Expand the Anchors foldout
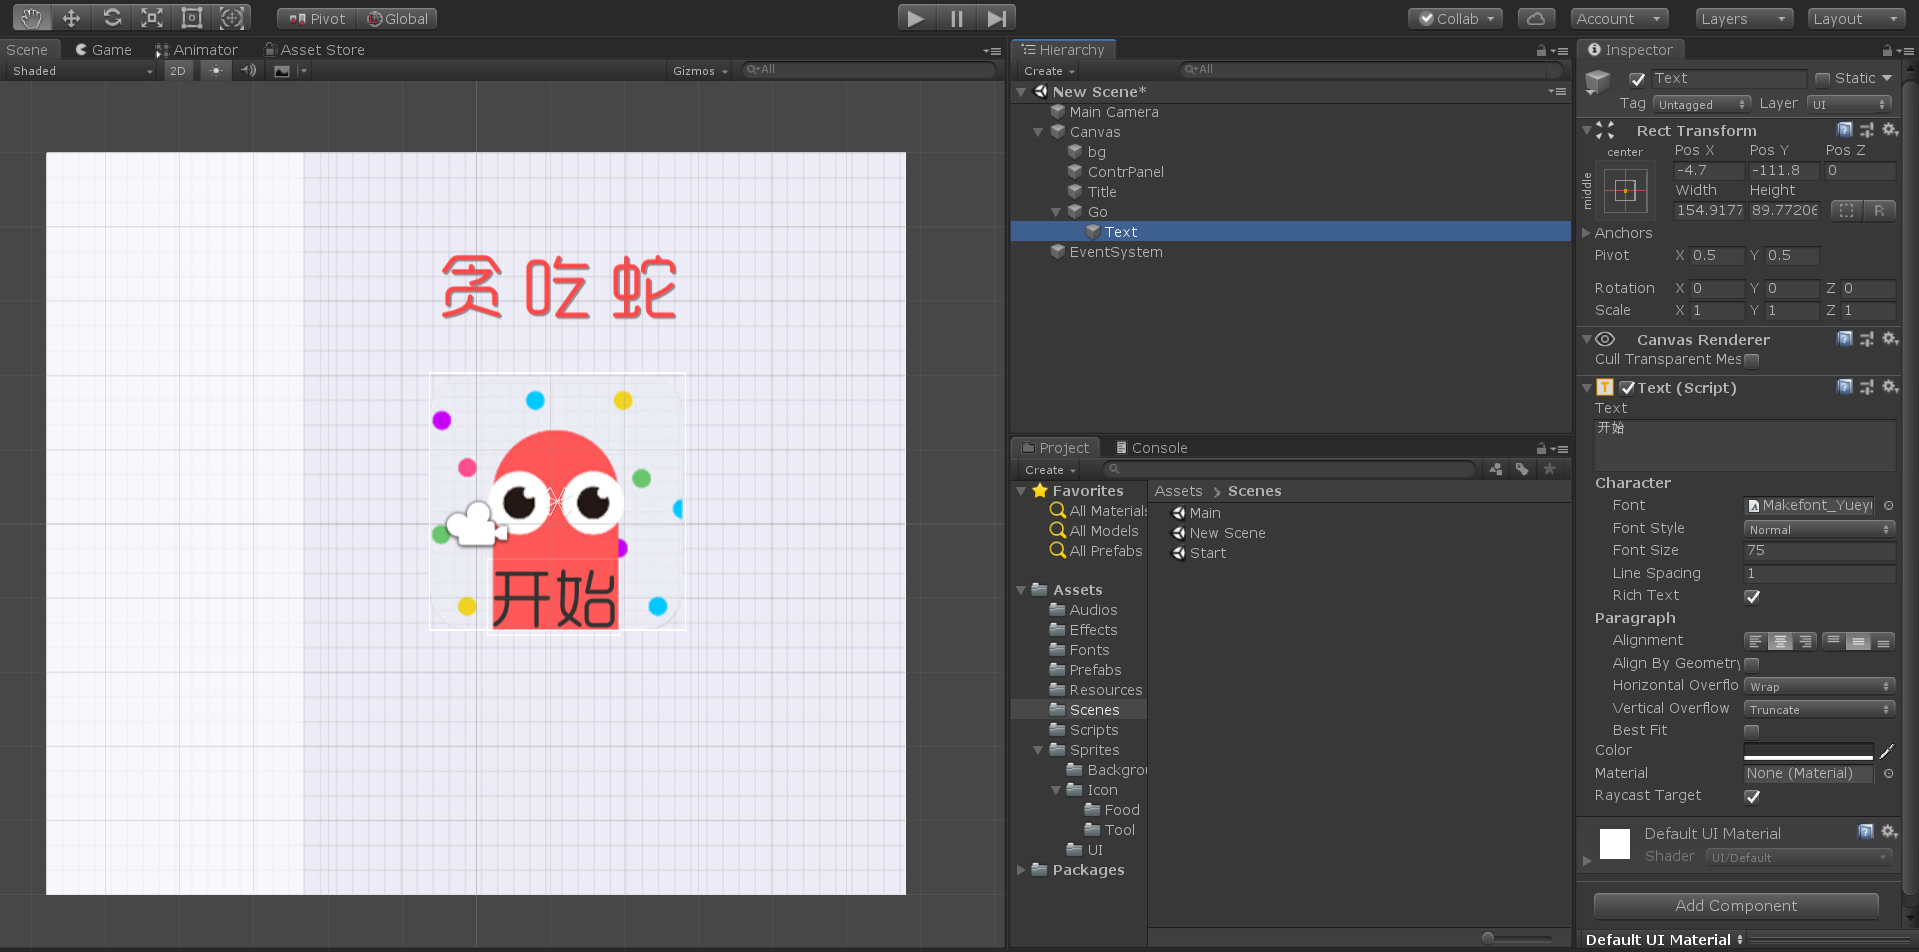This screenshot has width=1919, height=952. (1586, 233)
